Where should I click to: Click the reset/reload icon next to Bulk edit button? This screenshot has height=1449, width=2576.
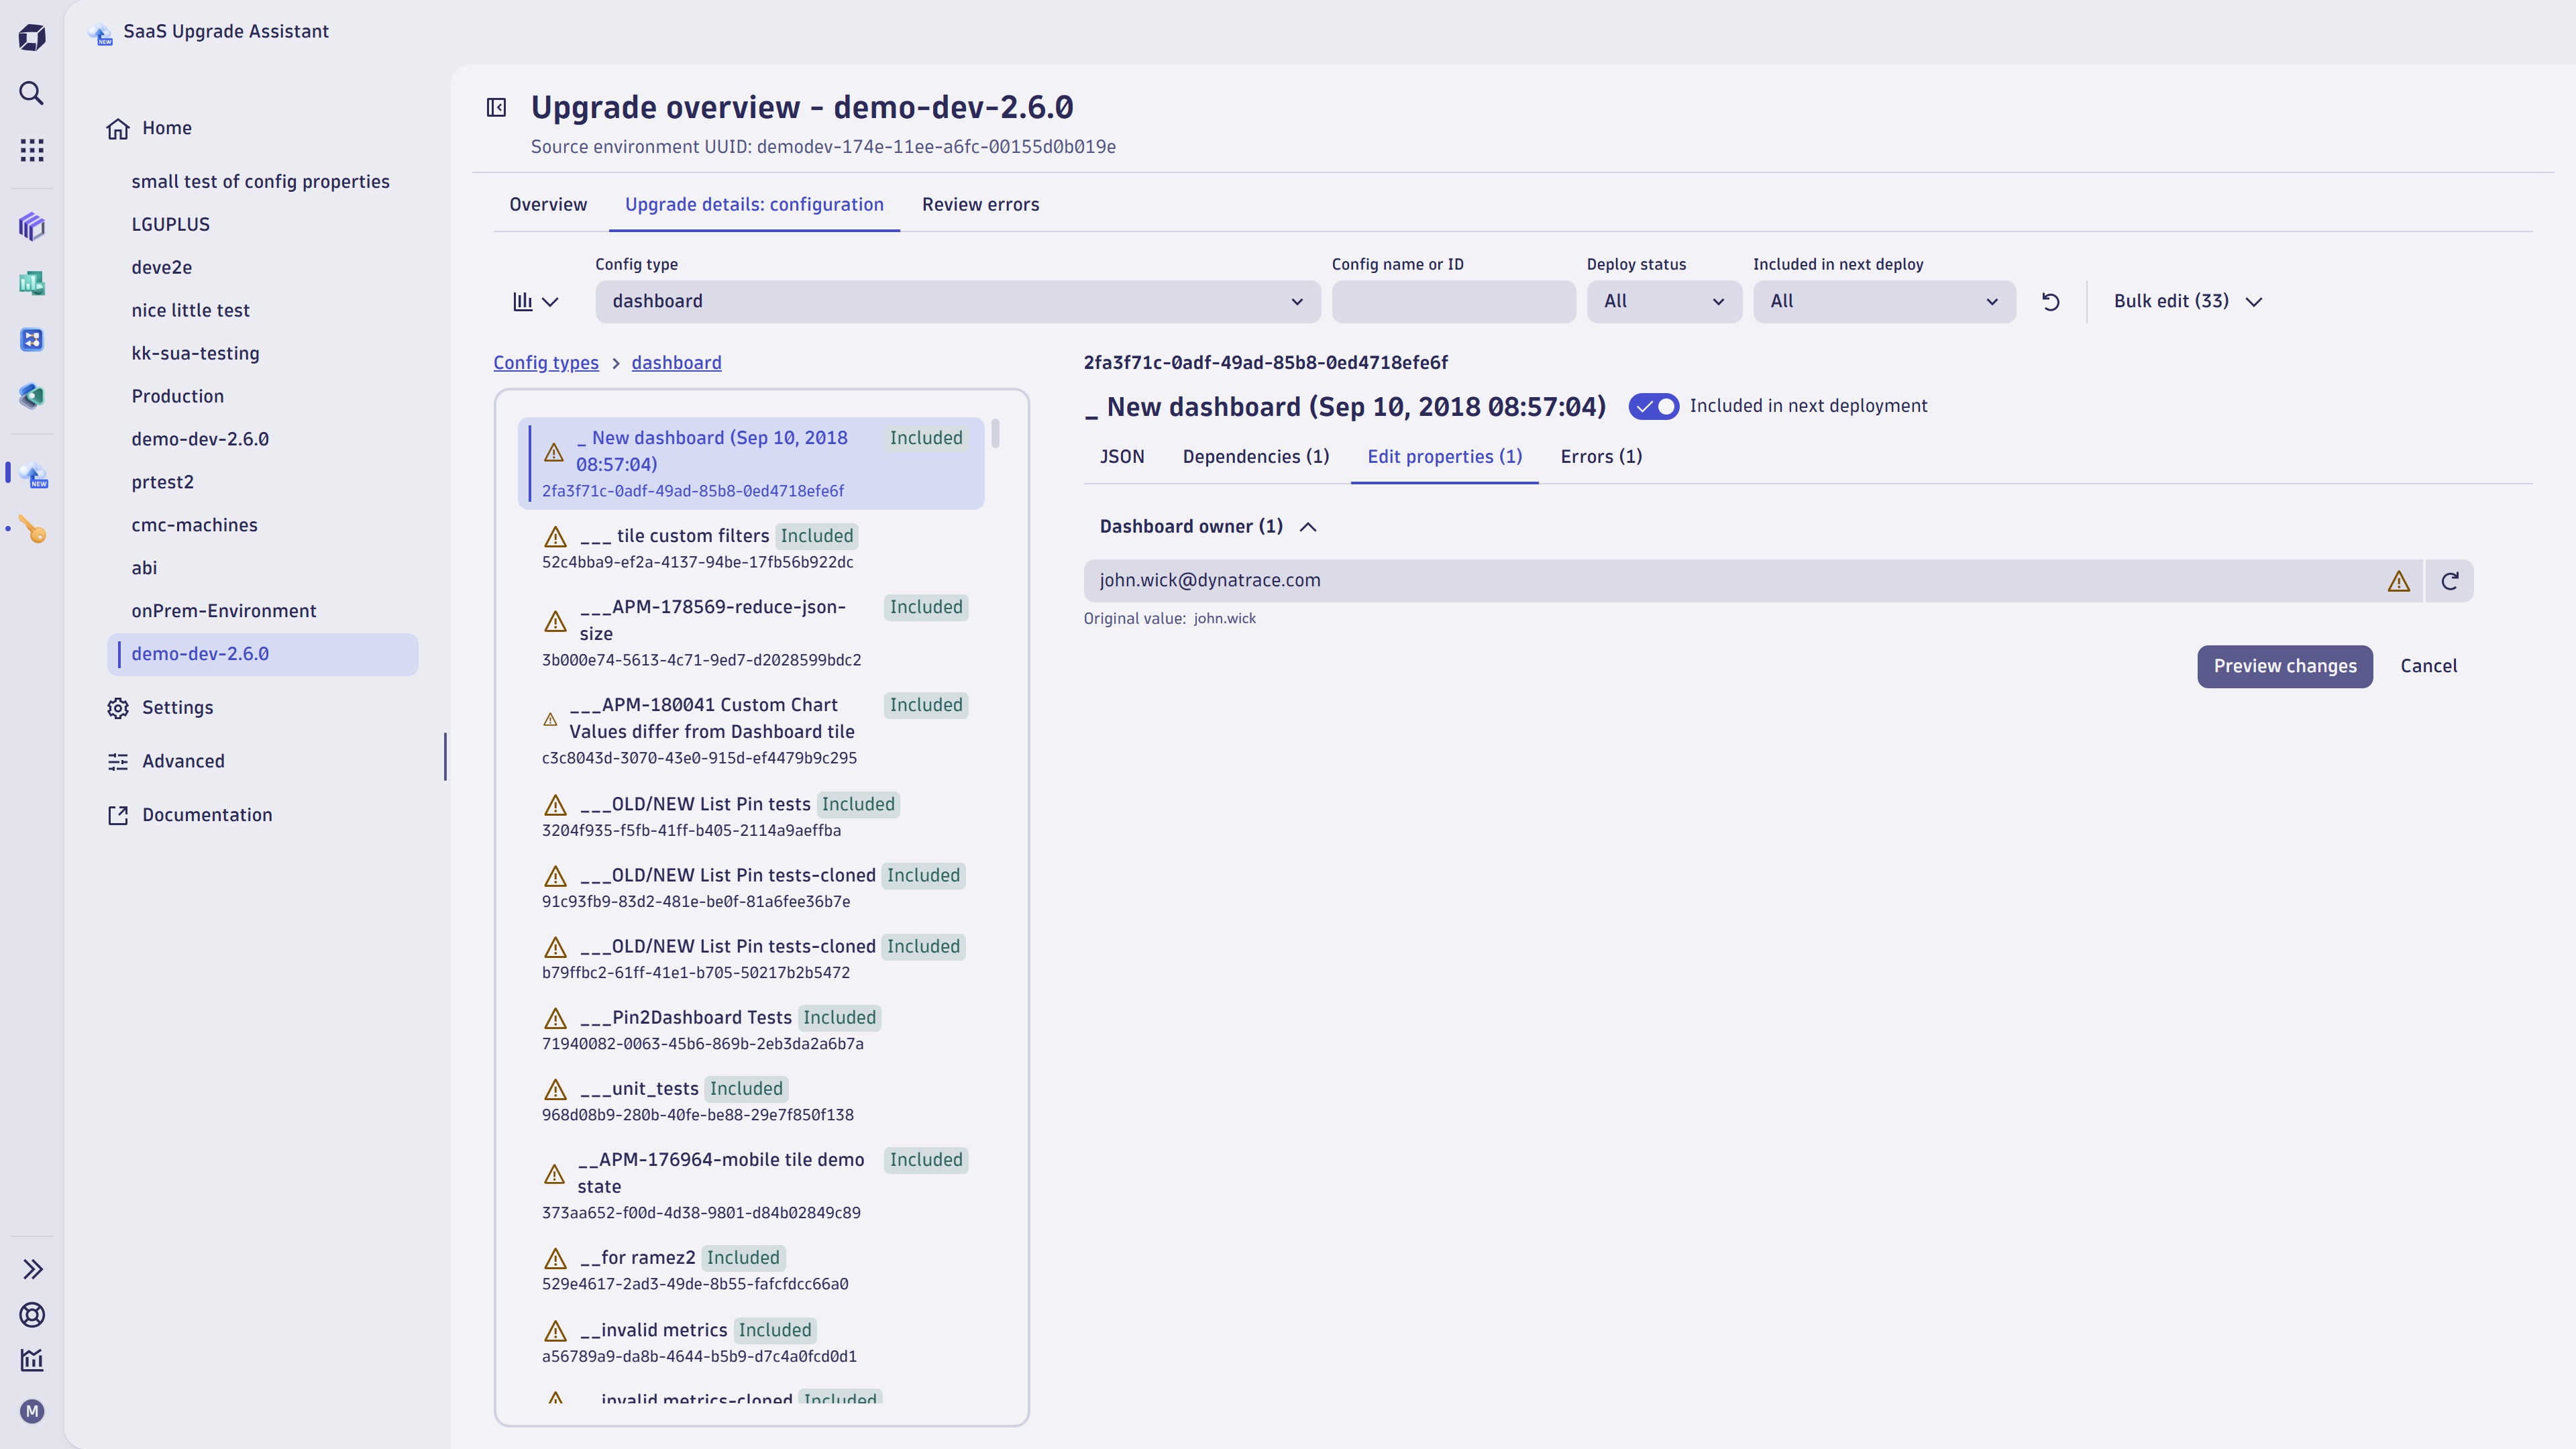[2051, 301]
